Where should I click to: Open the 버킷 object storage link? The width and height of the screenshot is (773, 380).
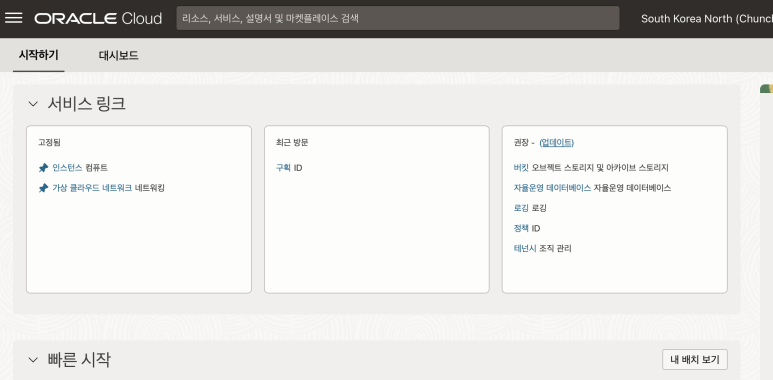521,168
